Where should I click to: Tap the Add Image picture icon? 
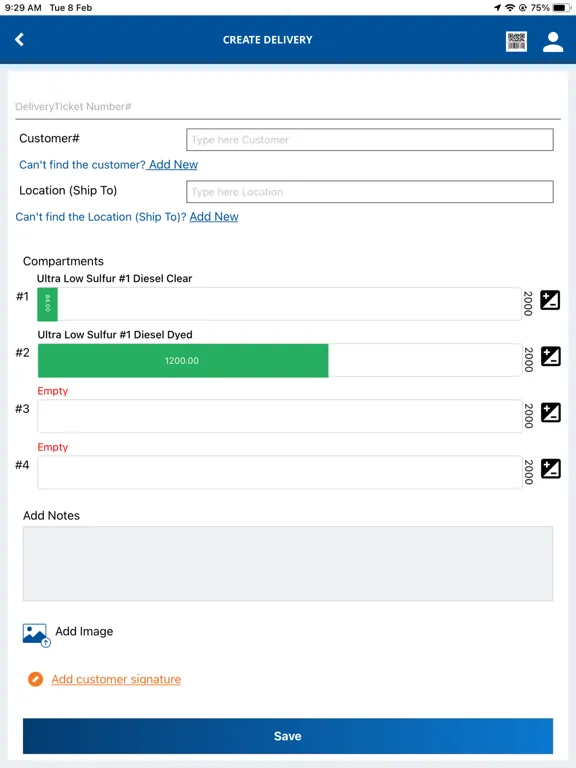pyautogui.click(x=36, y=635)
